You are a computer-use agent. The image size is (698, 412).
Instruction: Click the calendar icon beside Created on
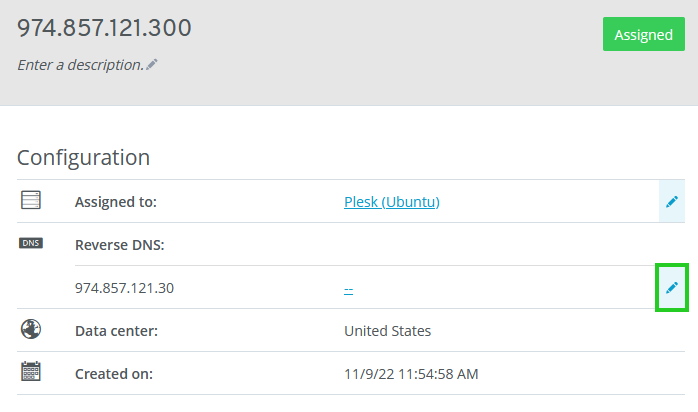(x=31, y=372)
